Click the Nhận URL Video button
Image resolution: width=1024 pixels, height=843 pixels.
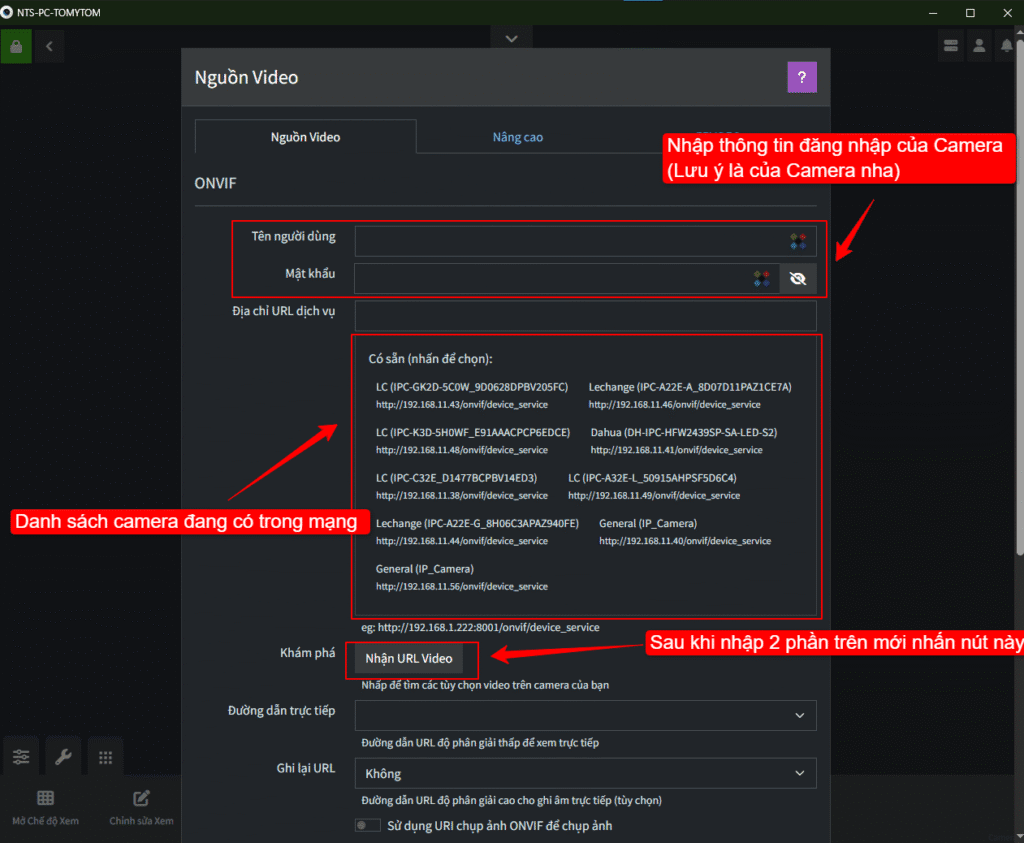tap(409, 658)
